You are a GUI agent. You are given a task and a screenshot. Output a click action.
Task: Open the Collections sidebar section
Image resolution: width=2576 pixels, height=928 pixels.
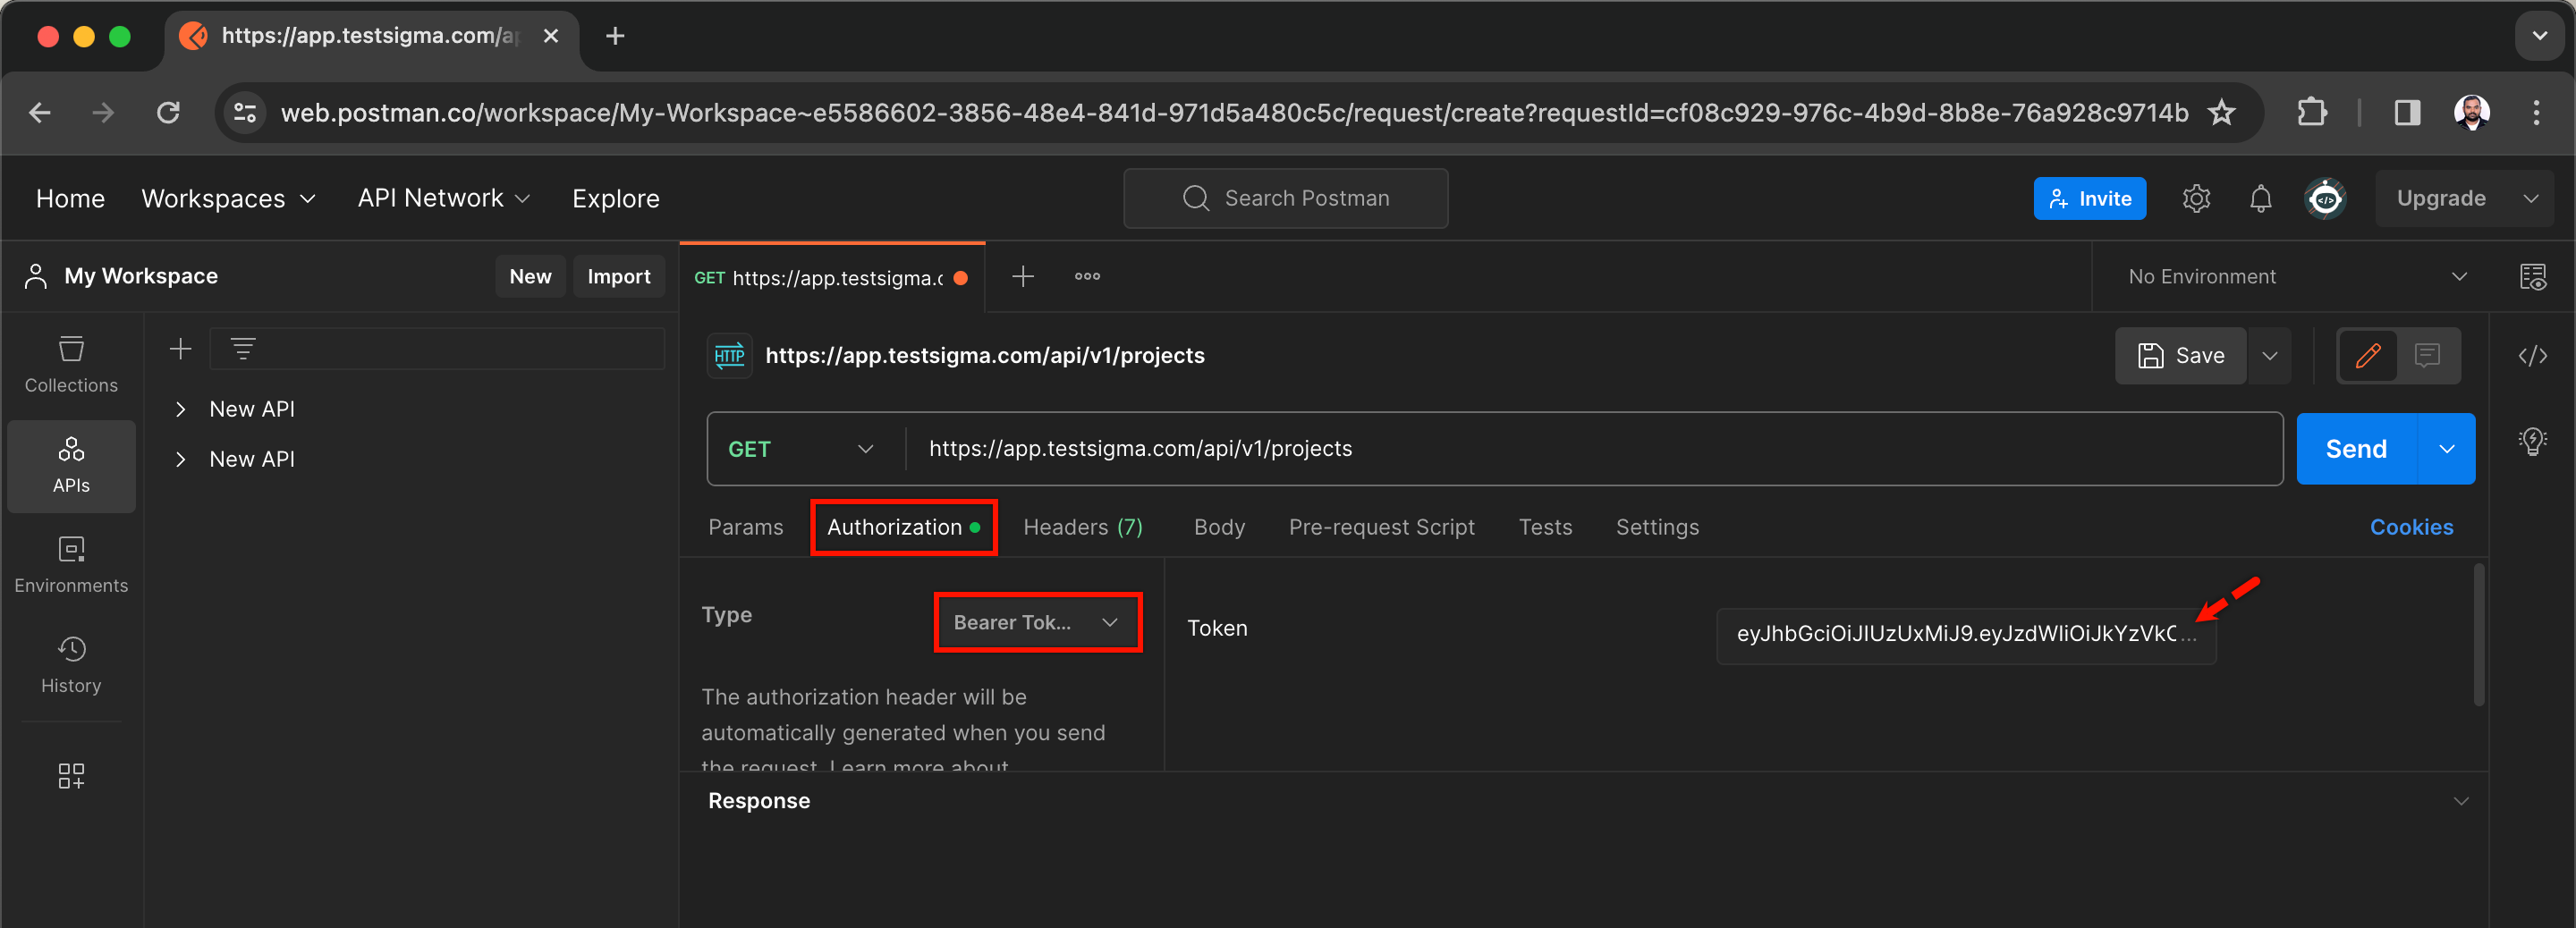point(71,366)
